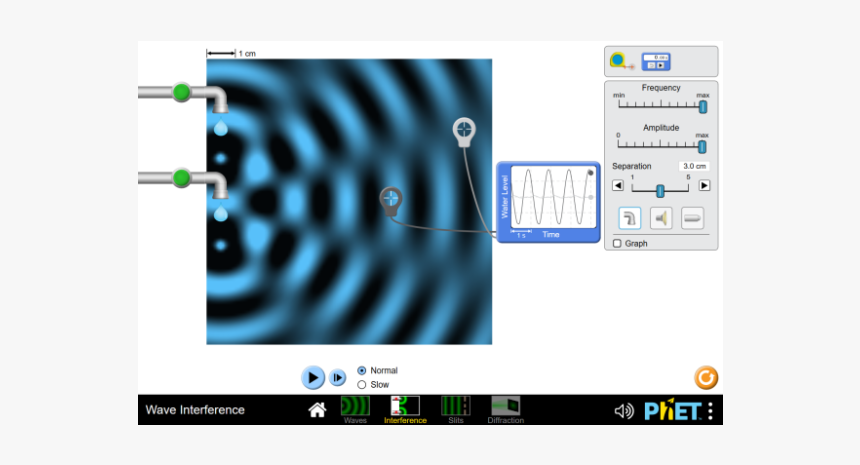This screenshot has width=860, height=465.
Task: Open the PhET logo link
Action: click(x=672, y=410)
